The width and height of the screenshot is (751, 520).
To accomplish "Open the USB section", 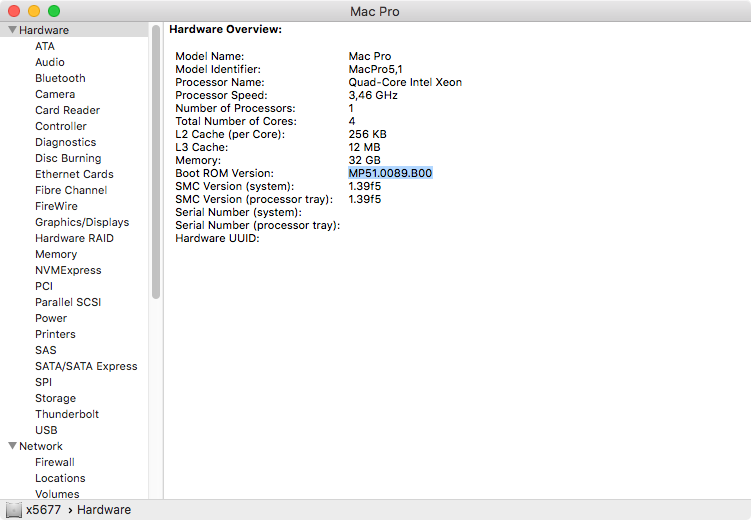I will pyautogui.click(x=46, y=430).
